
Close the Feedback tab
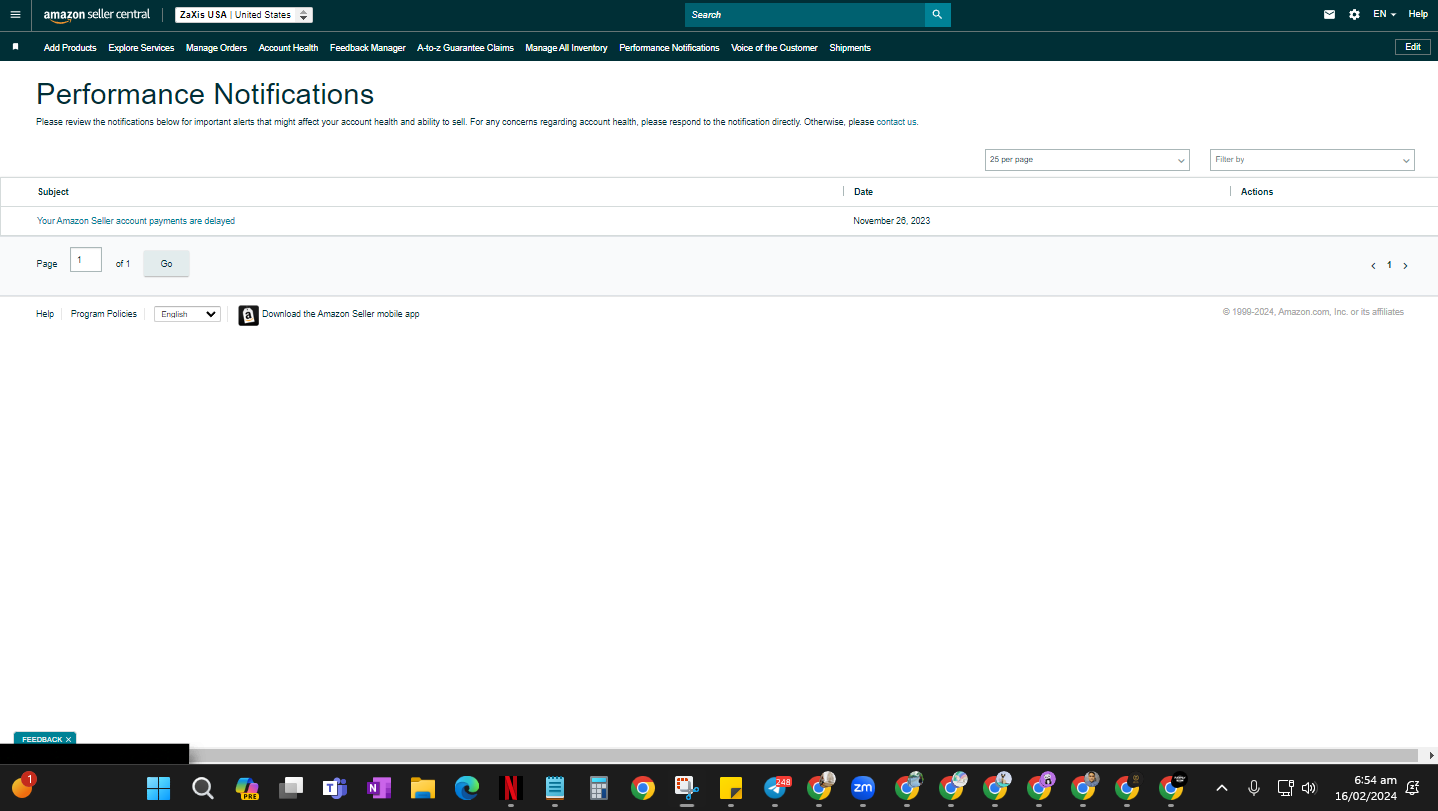(68, 739)
